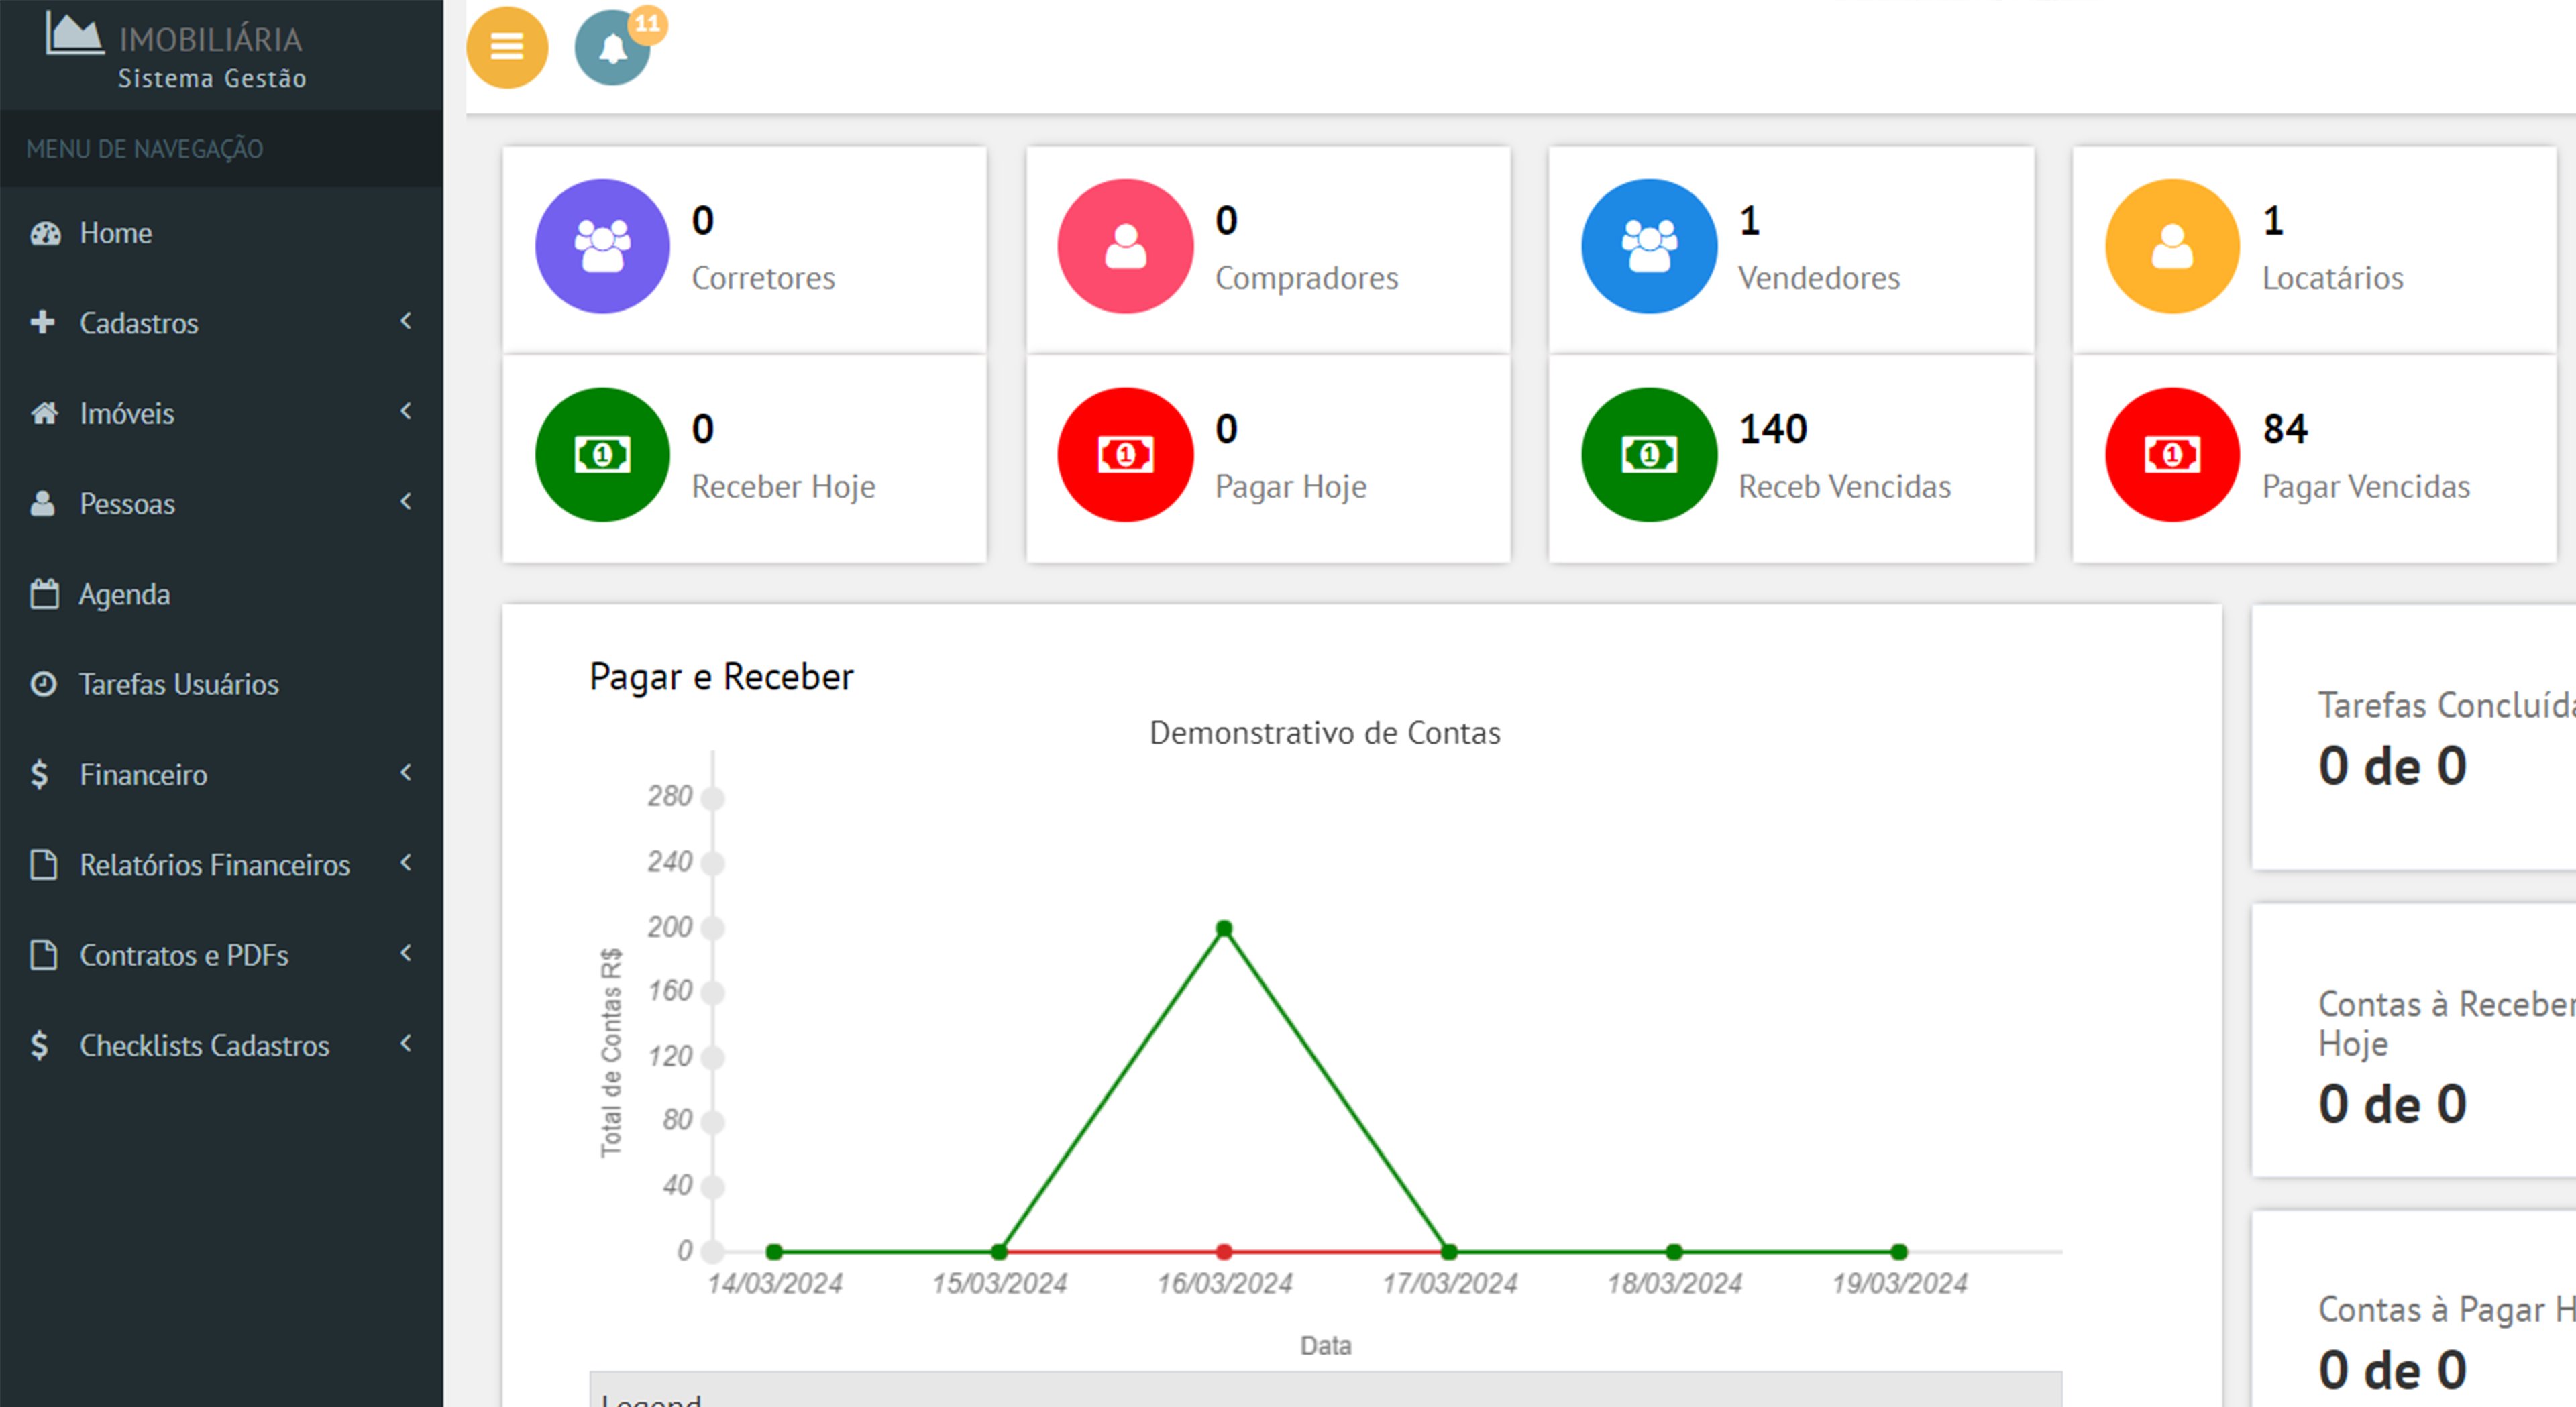Screen dimensions: 2576x1407
Task: Click the Demonstrativo de Contas chart title
Action: pyautogui.click(x=1324, y=733)
